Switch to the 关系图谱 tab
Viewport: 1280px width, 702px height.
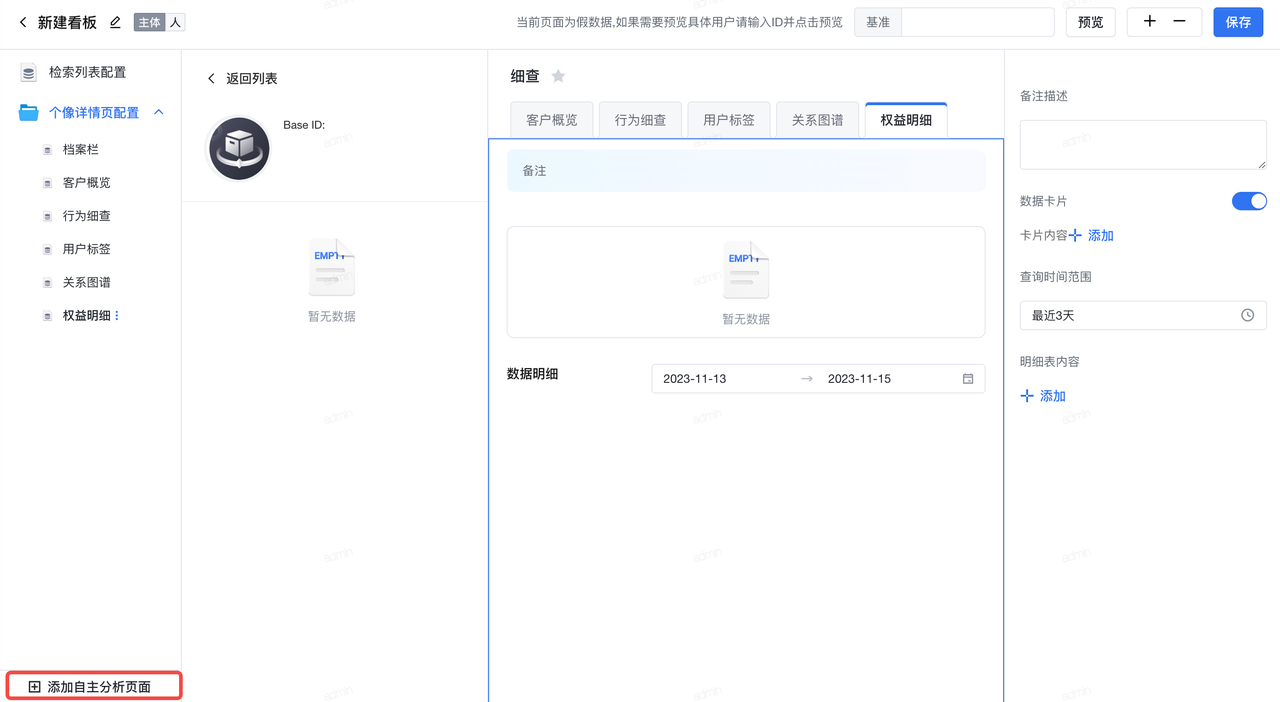coord(817,120)
